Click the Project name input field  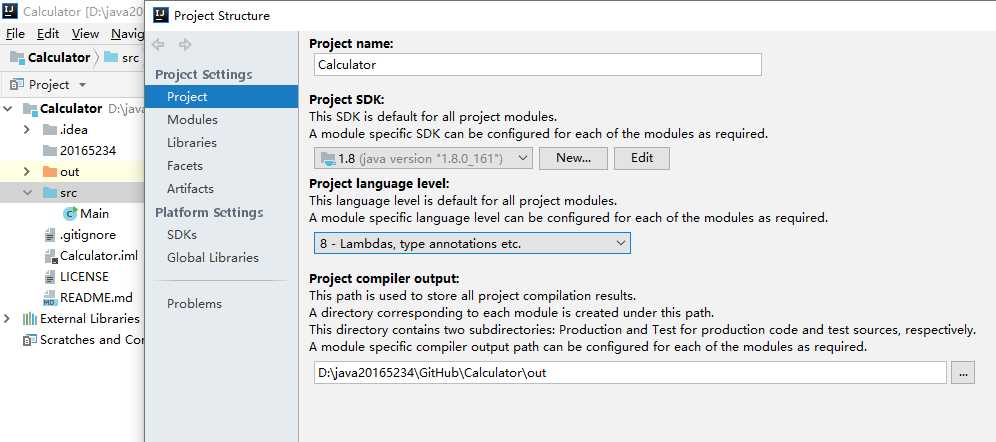click(x=537, y=65)
